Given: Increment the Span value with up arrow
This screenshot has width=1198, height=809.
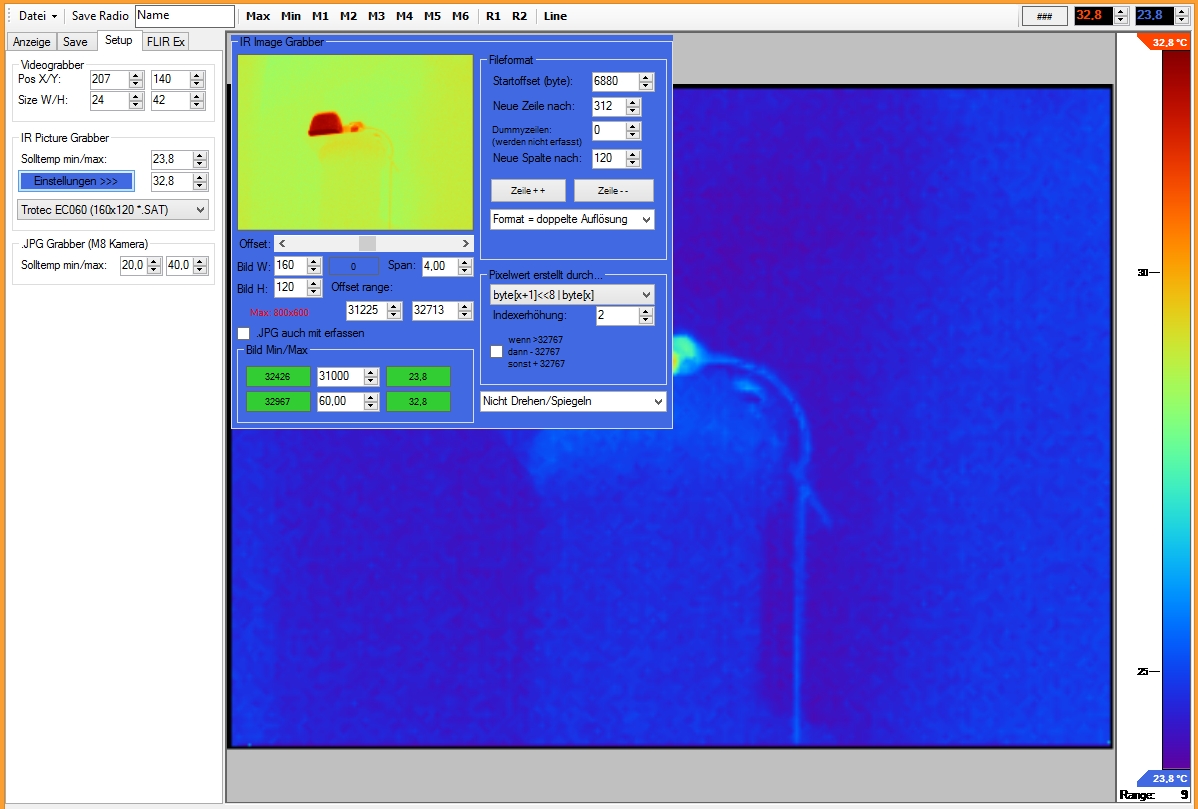Looking at the screenshot, I should pos(464,262).
